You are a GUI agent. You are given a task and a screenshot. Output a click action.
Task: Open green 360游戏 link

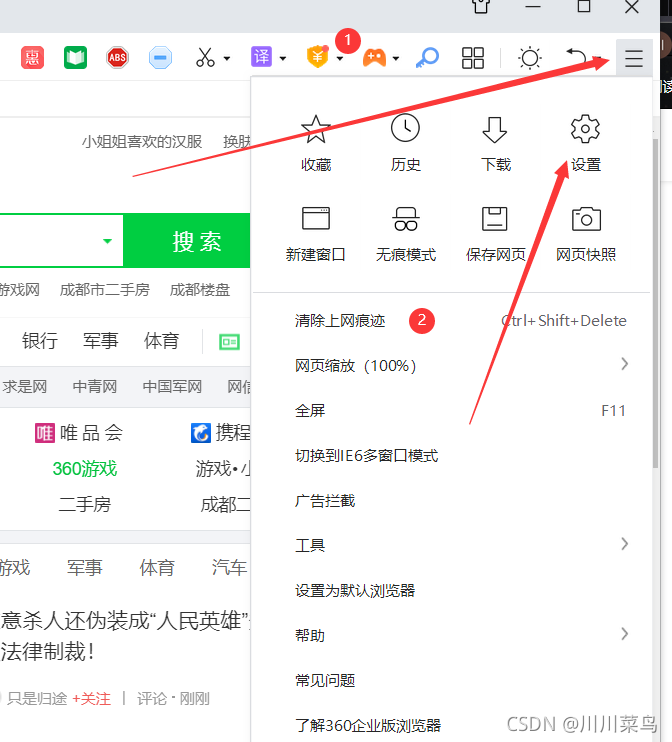click(x=85, y=469)
